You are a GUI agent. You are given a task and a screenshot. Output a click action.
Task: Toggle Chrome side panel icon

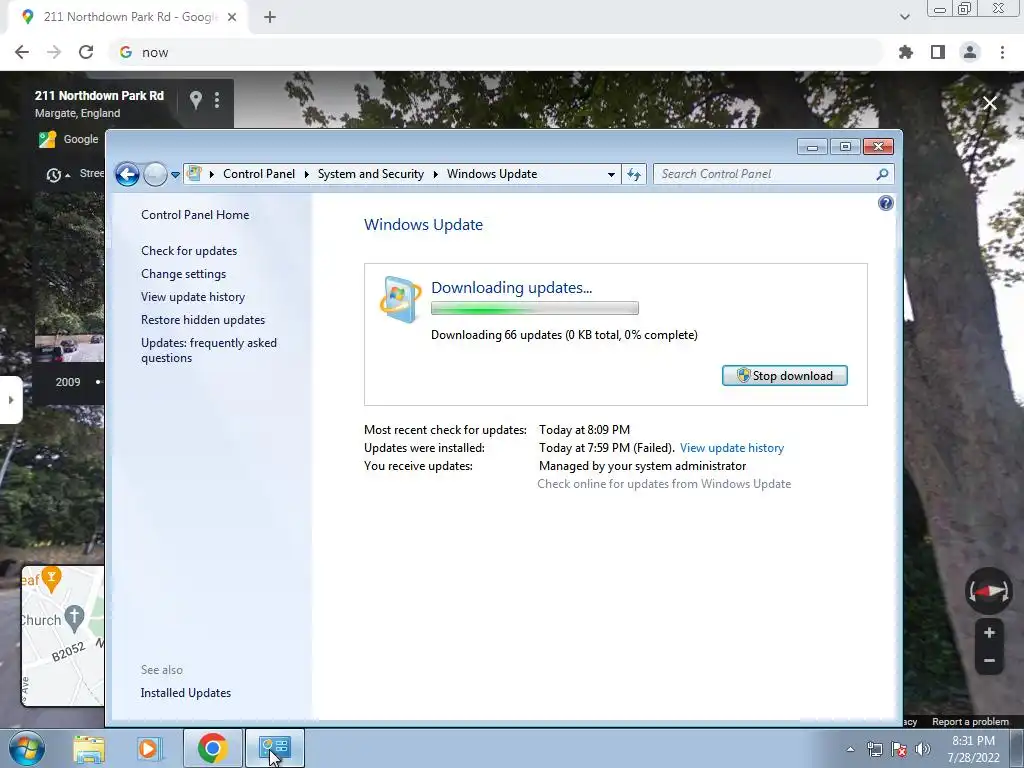pyautogui.click(x=938, y=52)
